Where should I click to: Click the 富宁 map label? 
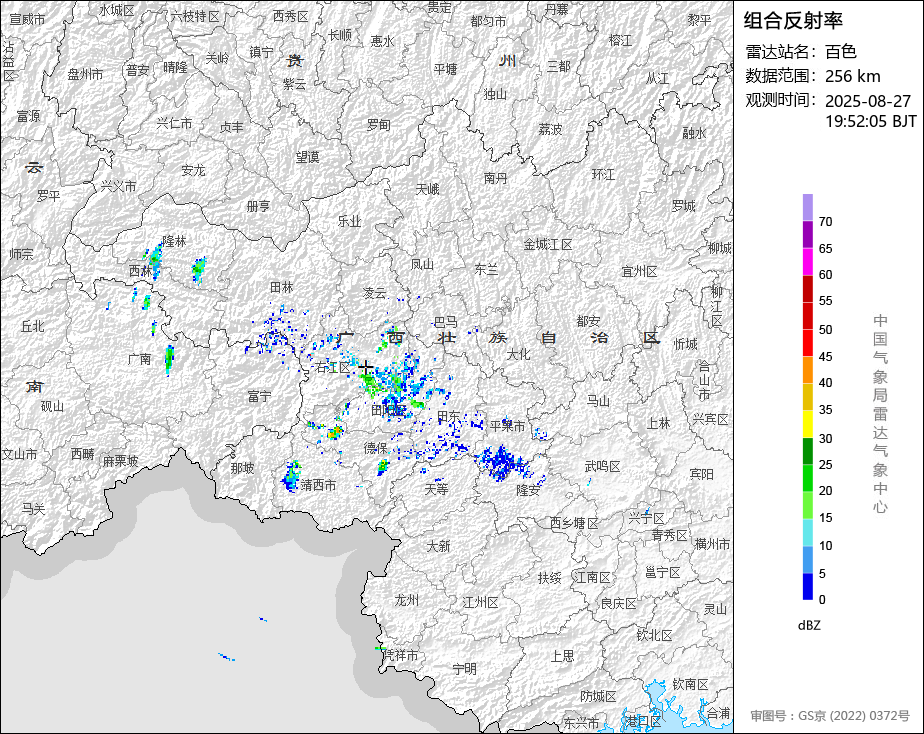tap(259, 397)
